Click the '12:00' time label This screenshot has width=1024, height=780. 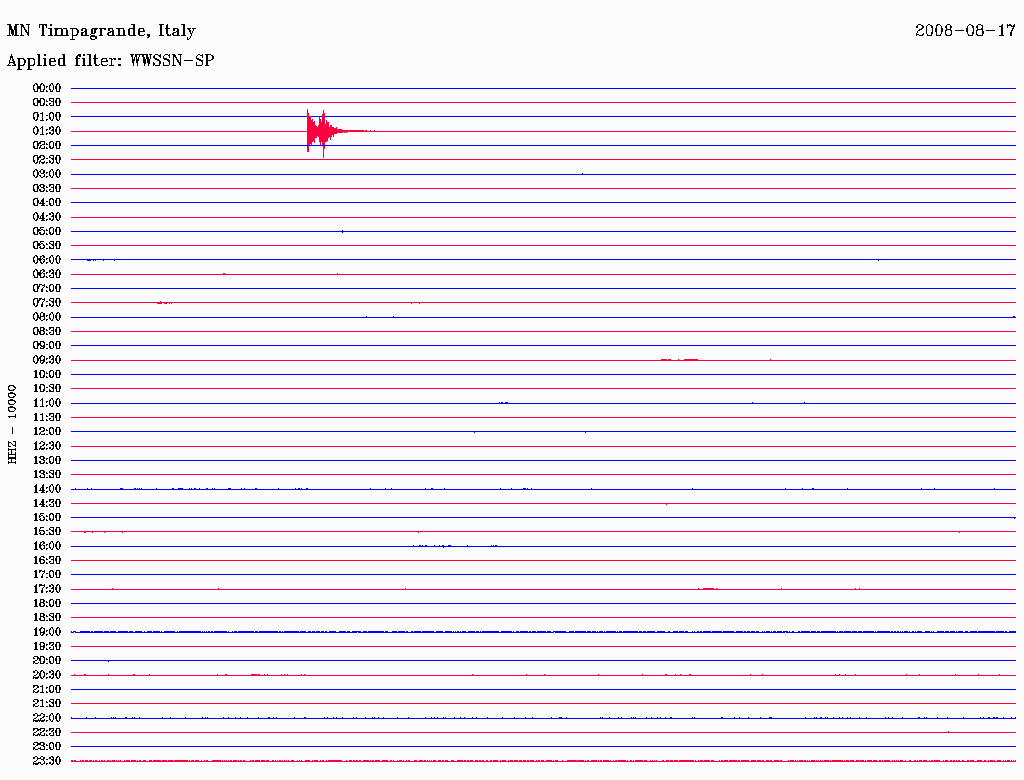click(x=47, y=432)
